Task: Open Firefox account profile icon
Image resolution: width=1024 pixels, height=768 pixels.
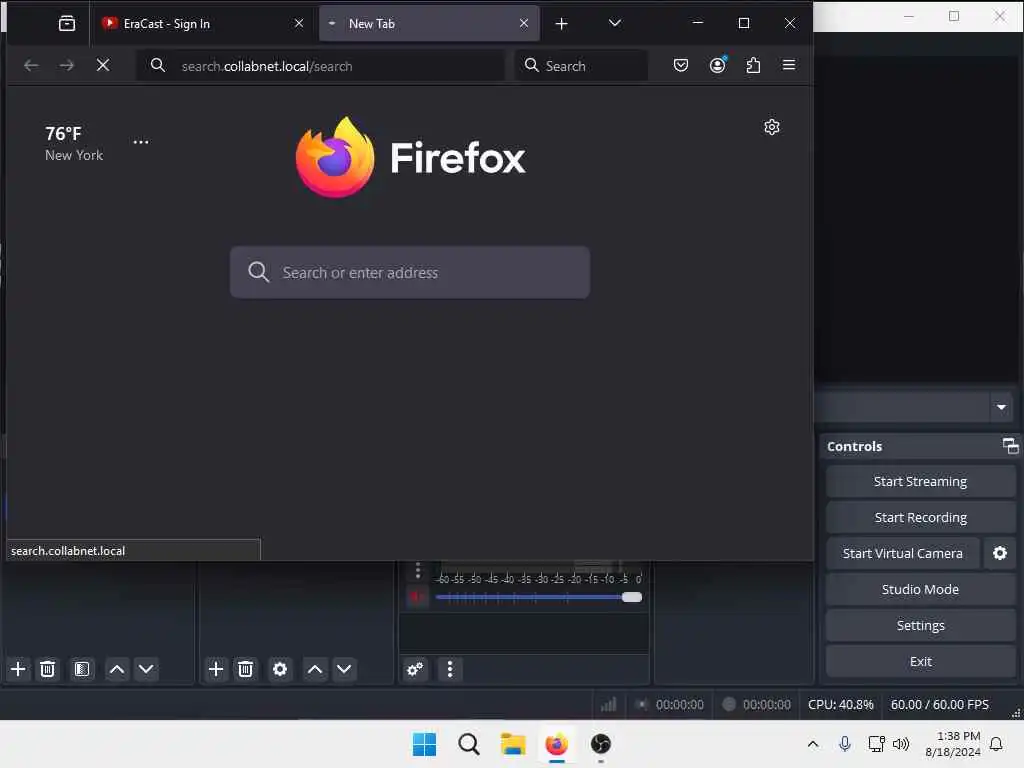Action: click(x=717, y=65)
